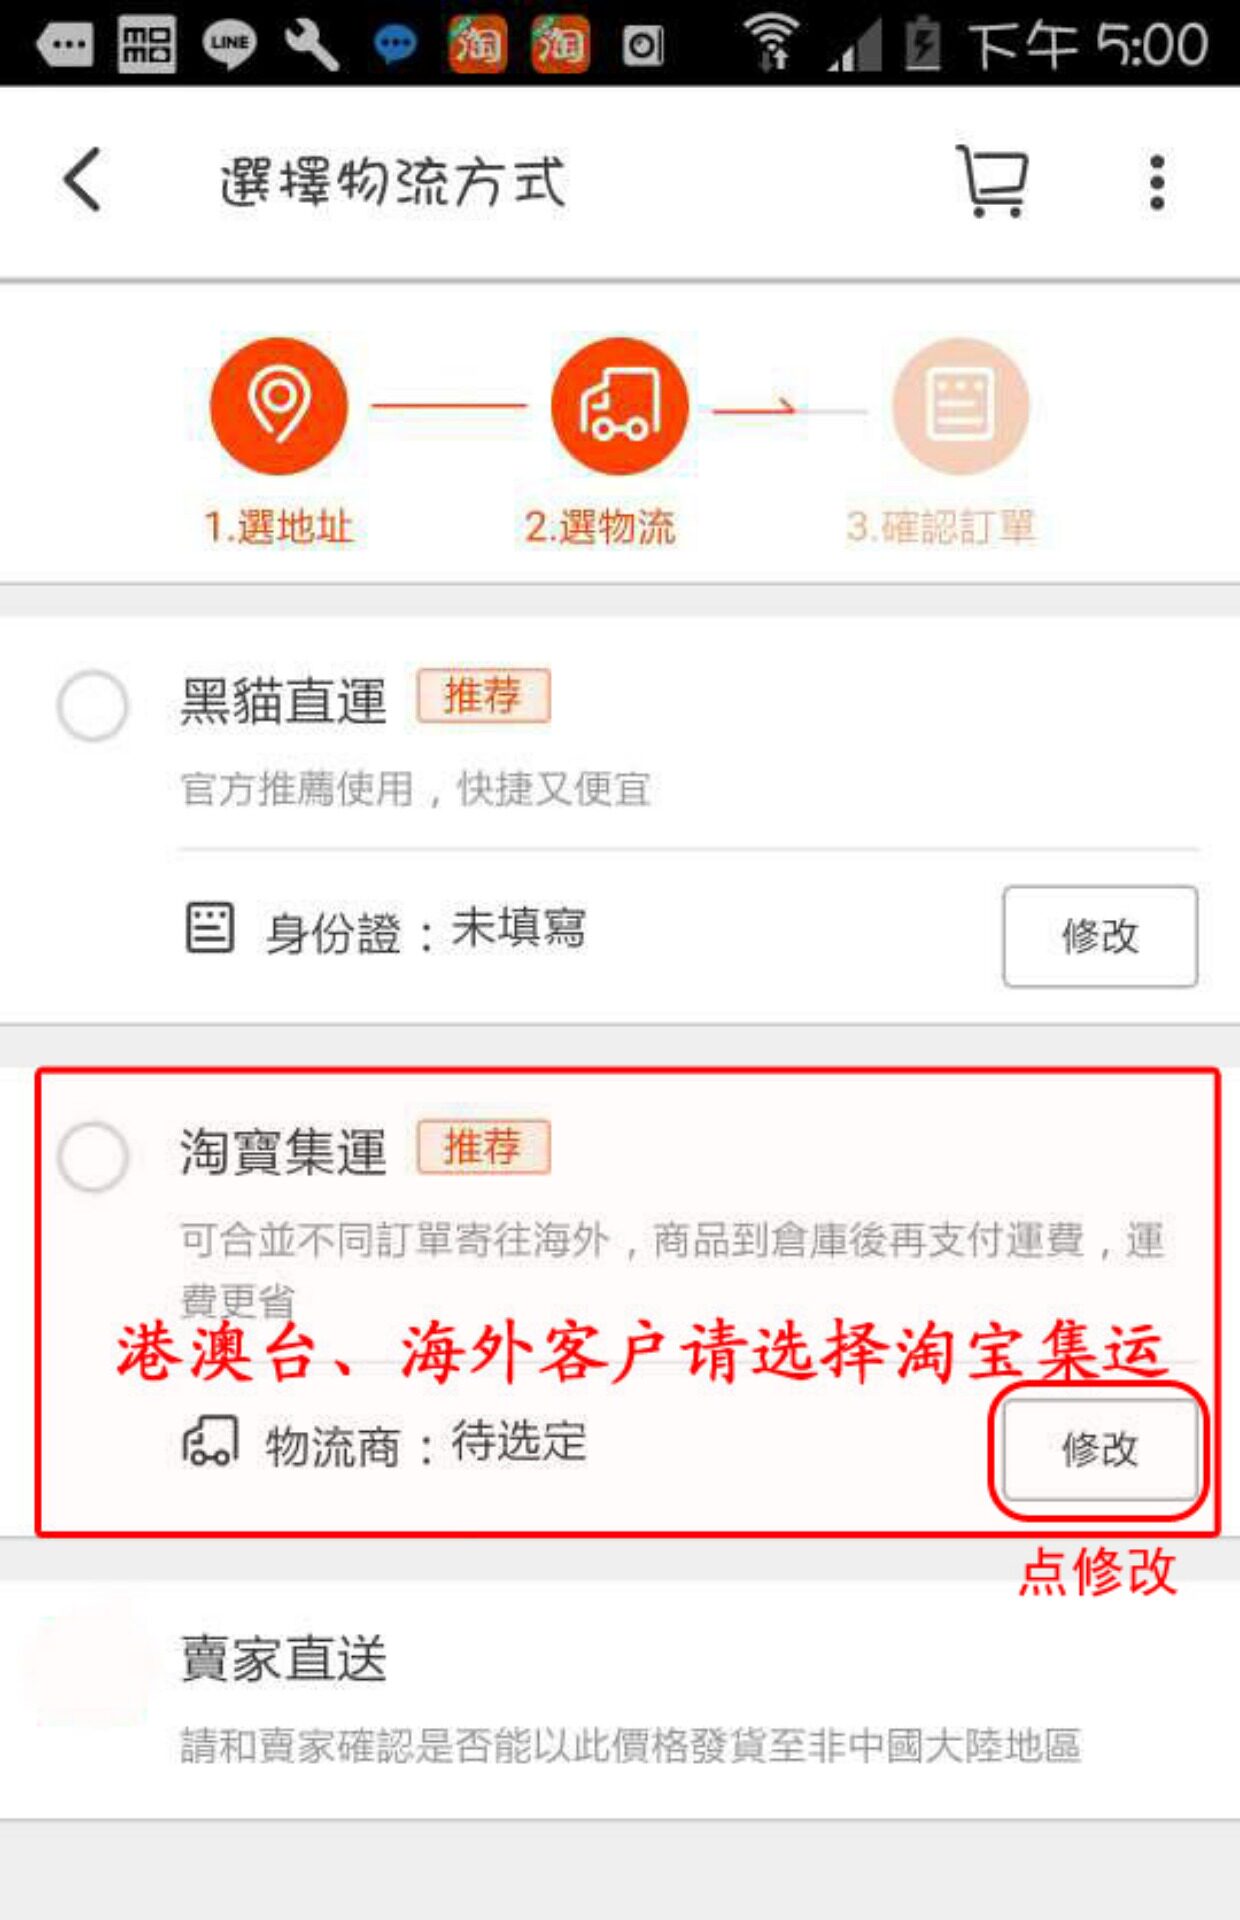Viewport: 1240px width, 1920px height.
Task: Open LINE notification in status bar
Action: click(229, 45)
